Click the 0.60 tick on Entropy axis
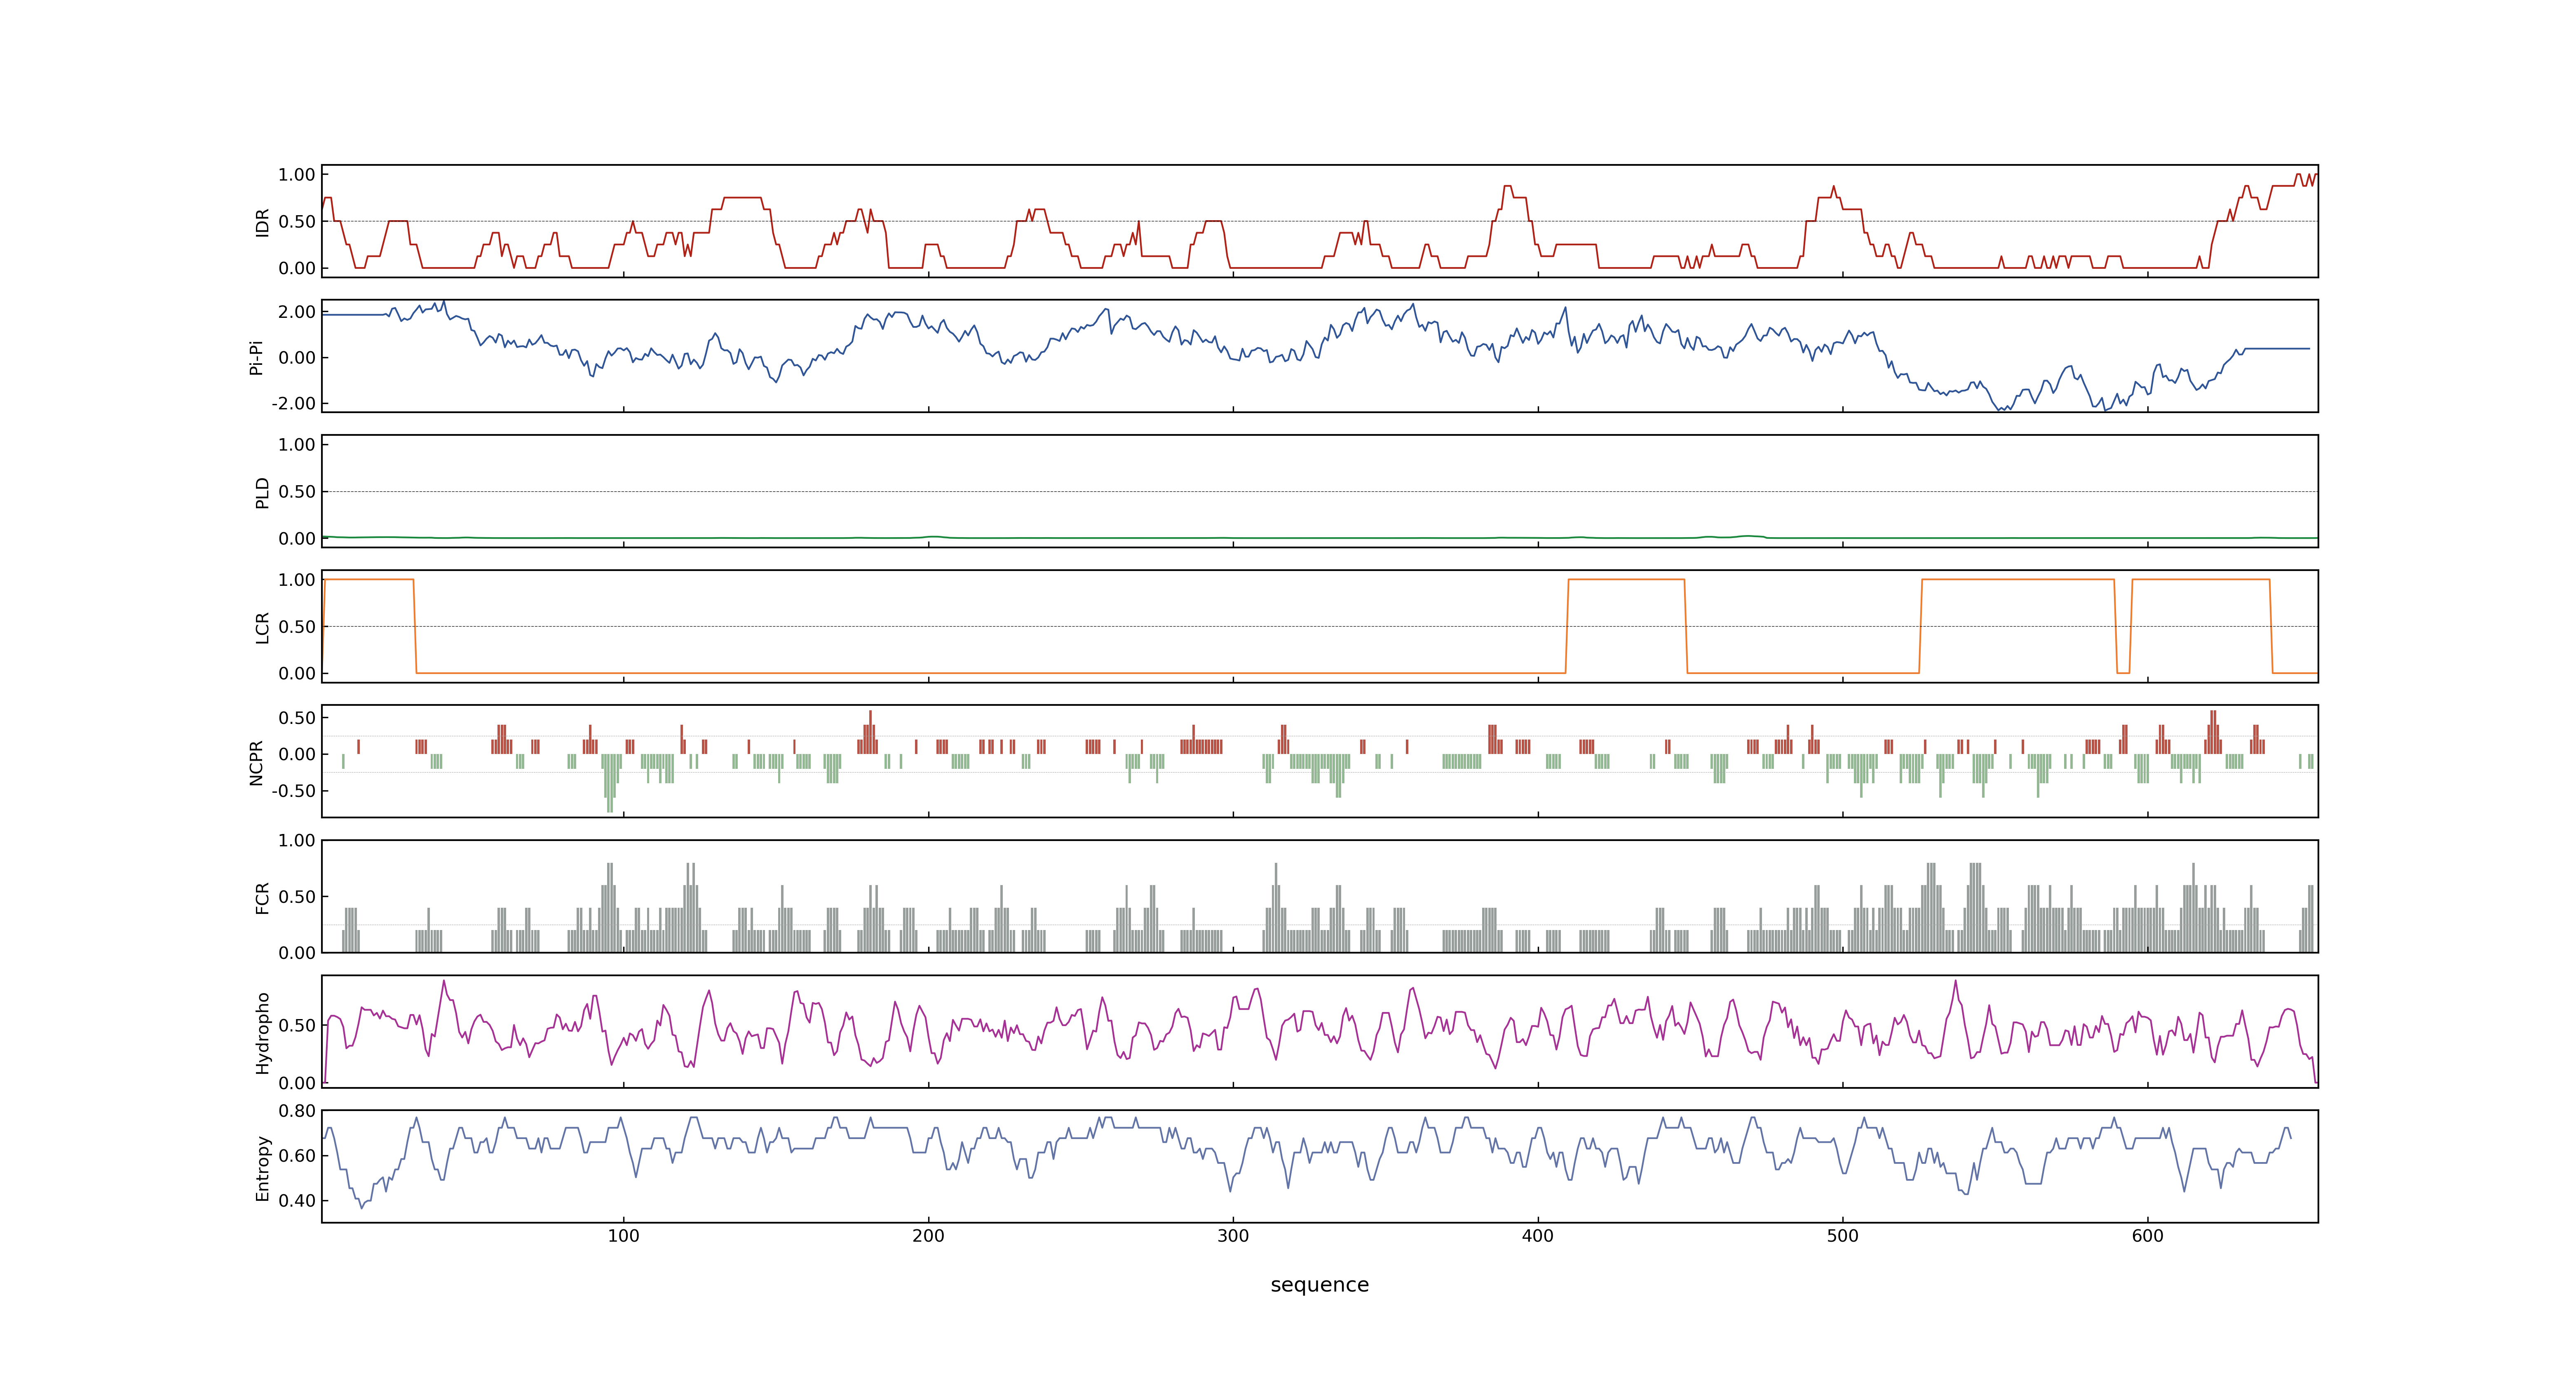The height and width of the screenshot is (1374, 2576). 297,1156
